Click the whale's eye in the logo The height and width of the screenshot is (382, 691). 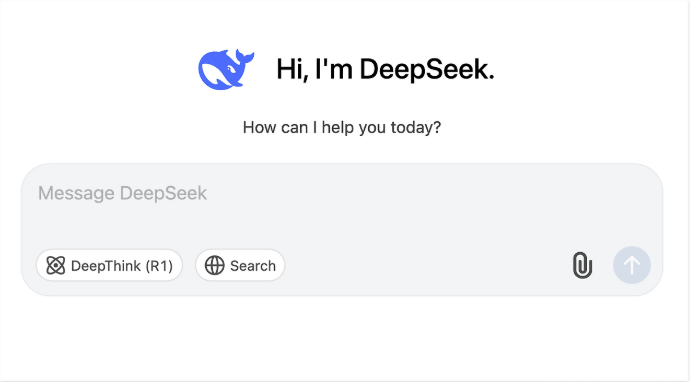(230, 70)
